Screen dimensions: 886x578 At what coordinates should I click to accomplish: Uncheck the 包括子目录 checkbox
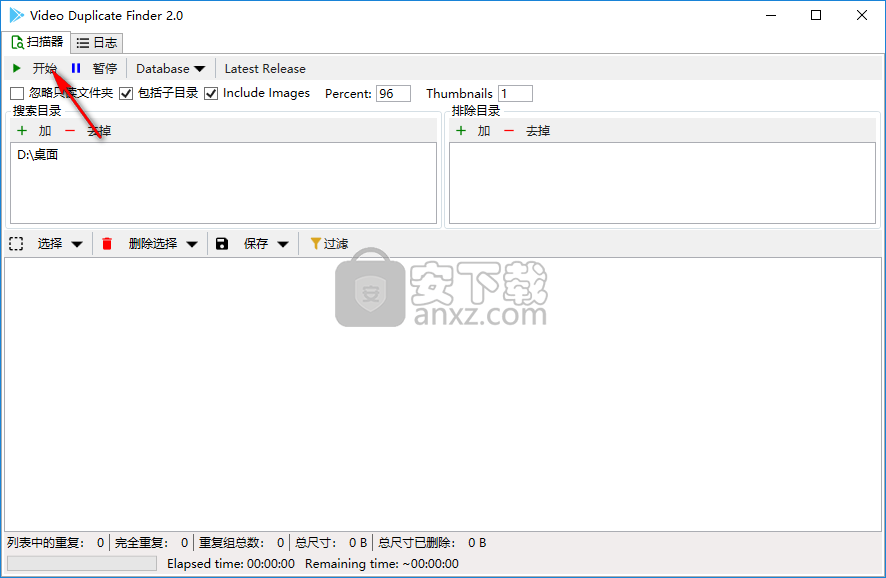(x=126, y=93)
